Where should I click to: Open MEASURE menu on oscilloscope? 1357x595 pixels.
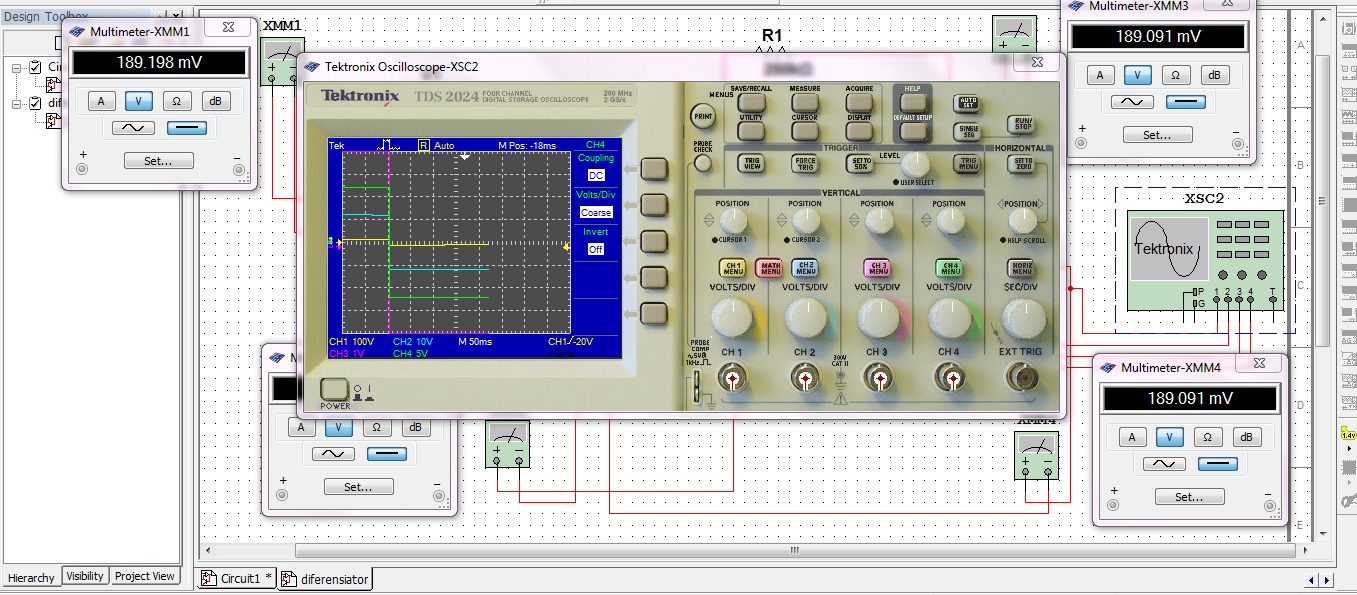point(805,101)
